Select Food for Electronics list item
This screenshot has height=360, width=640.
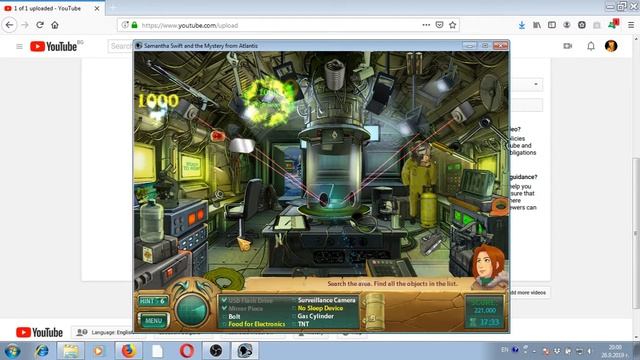click(x=257, y=324)
